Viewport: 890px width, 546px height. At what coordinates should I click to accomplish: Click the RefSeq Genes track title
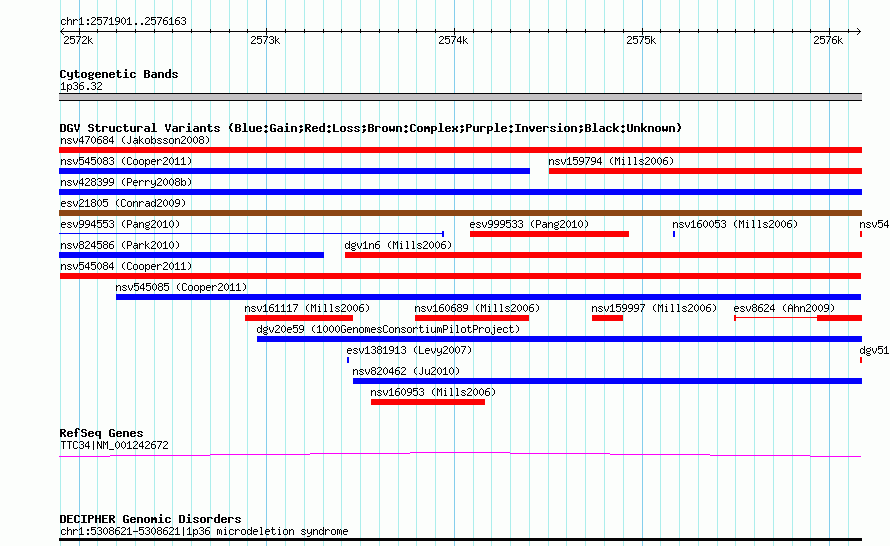pyautogui.click(x=102, y=433)
